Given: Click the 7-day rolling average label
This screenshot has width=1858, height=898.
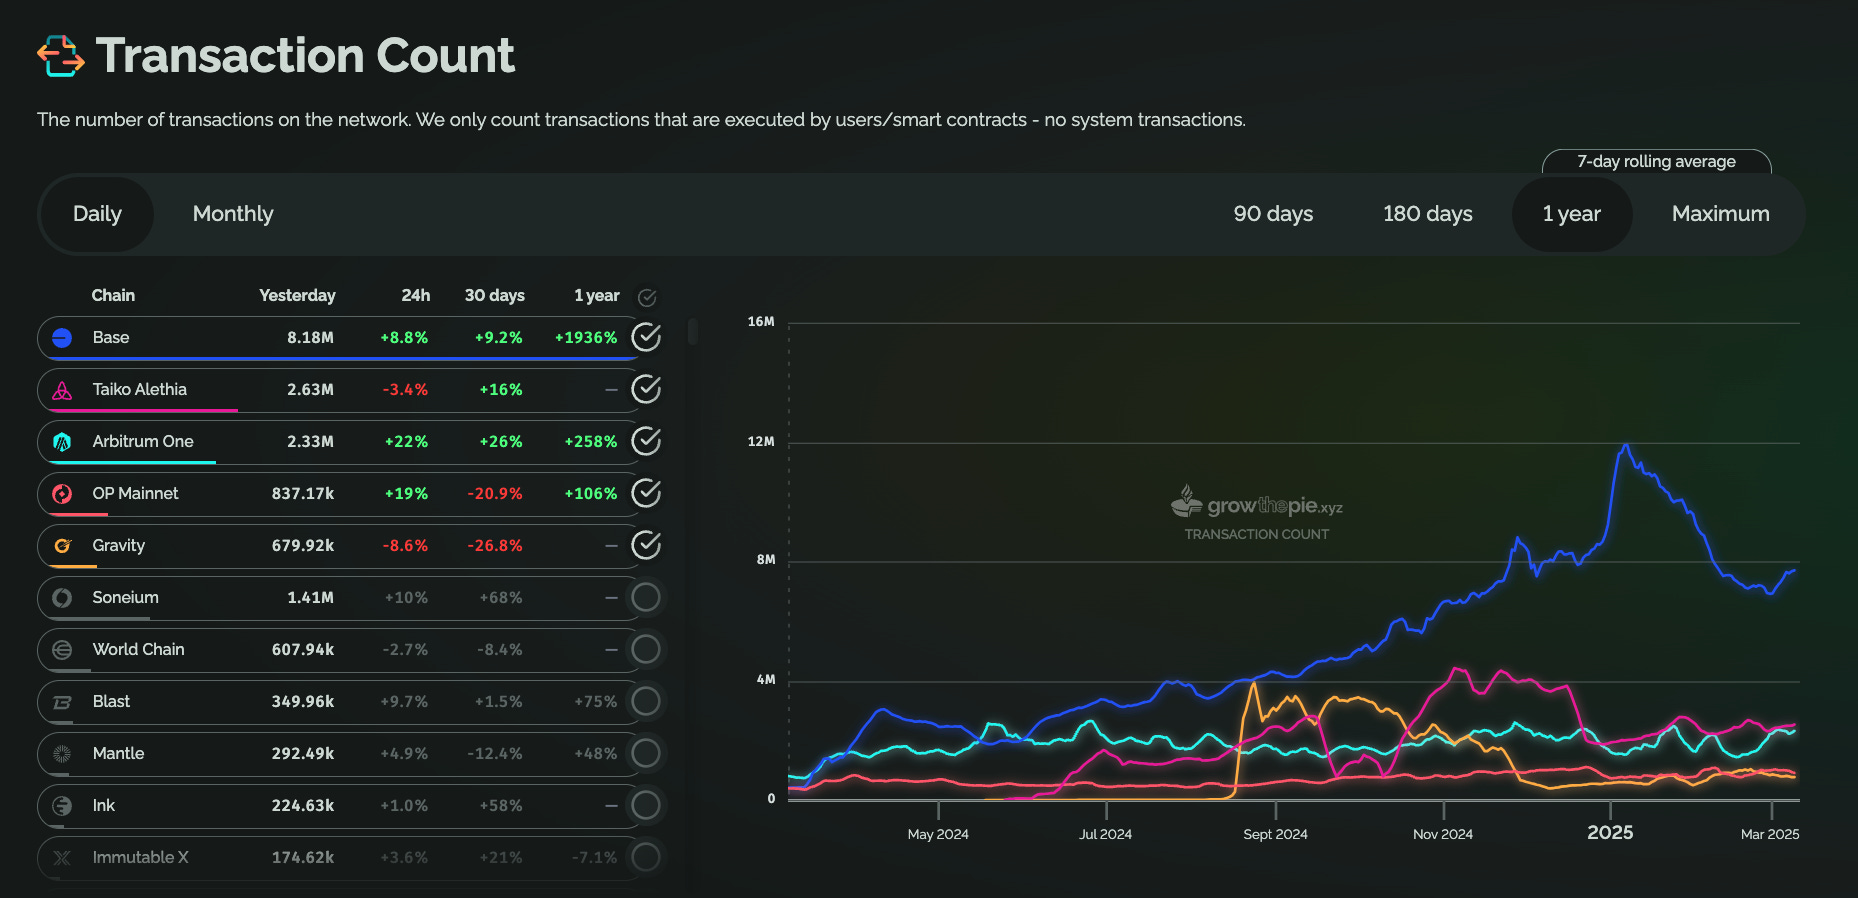Looking at the screenshot, I should [x=1656, y=162].
